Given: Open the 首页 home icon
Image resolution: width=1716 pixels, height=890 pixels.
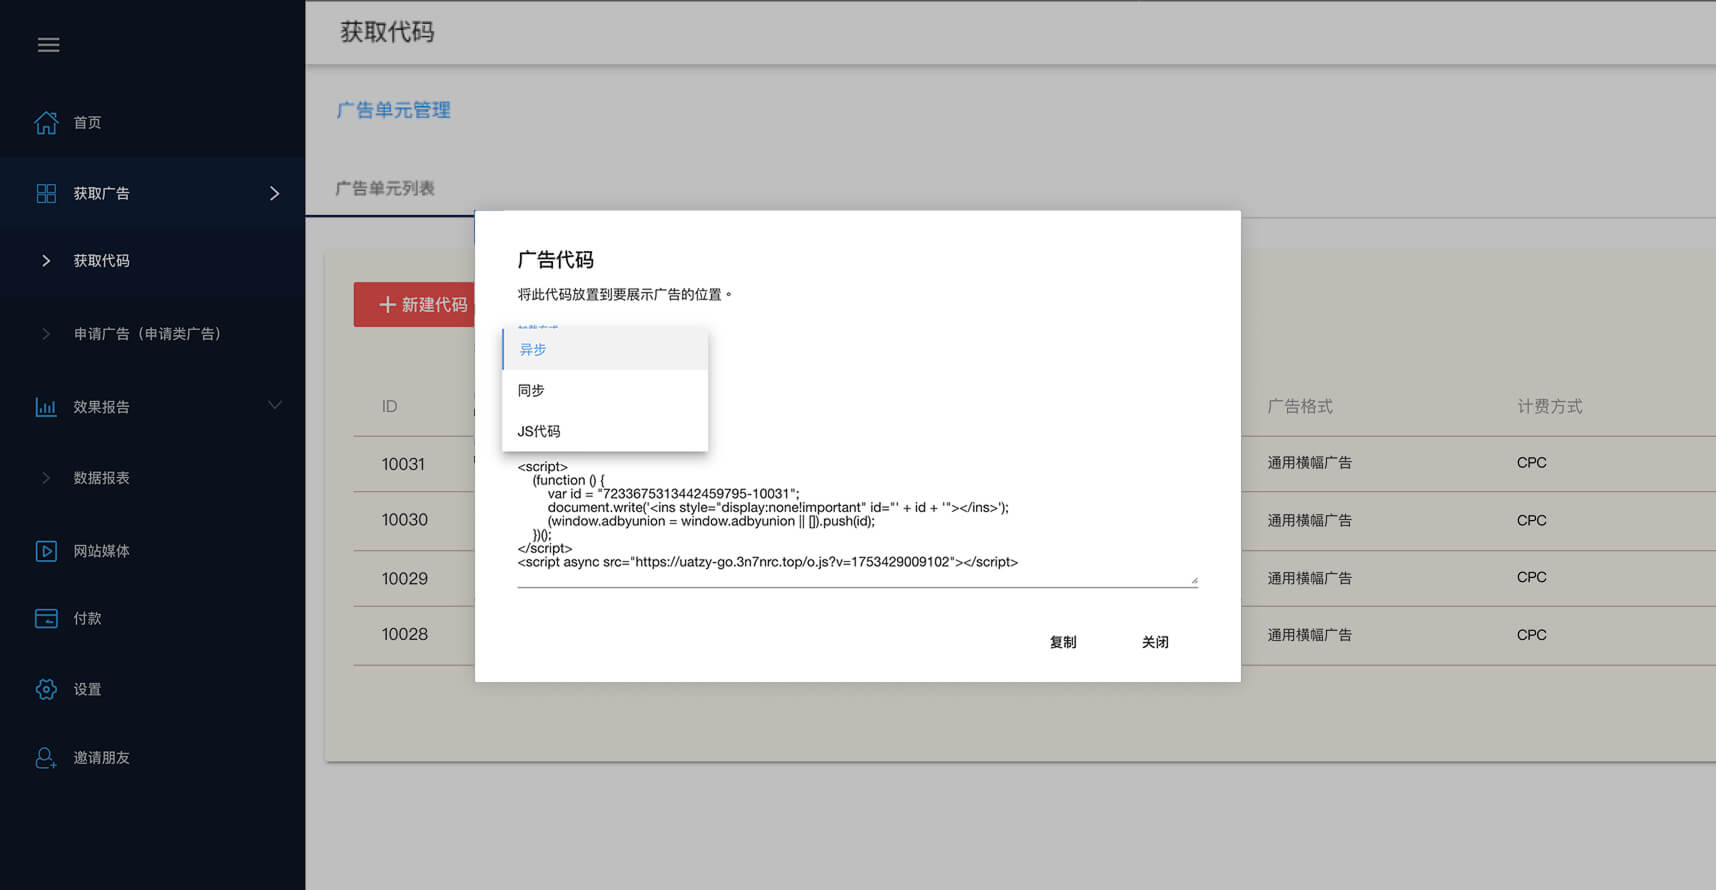Looking at the screenshot, I should click(x=46, y=122).
